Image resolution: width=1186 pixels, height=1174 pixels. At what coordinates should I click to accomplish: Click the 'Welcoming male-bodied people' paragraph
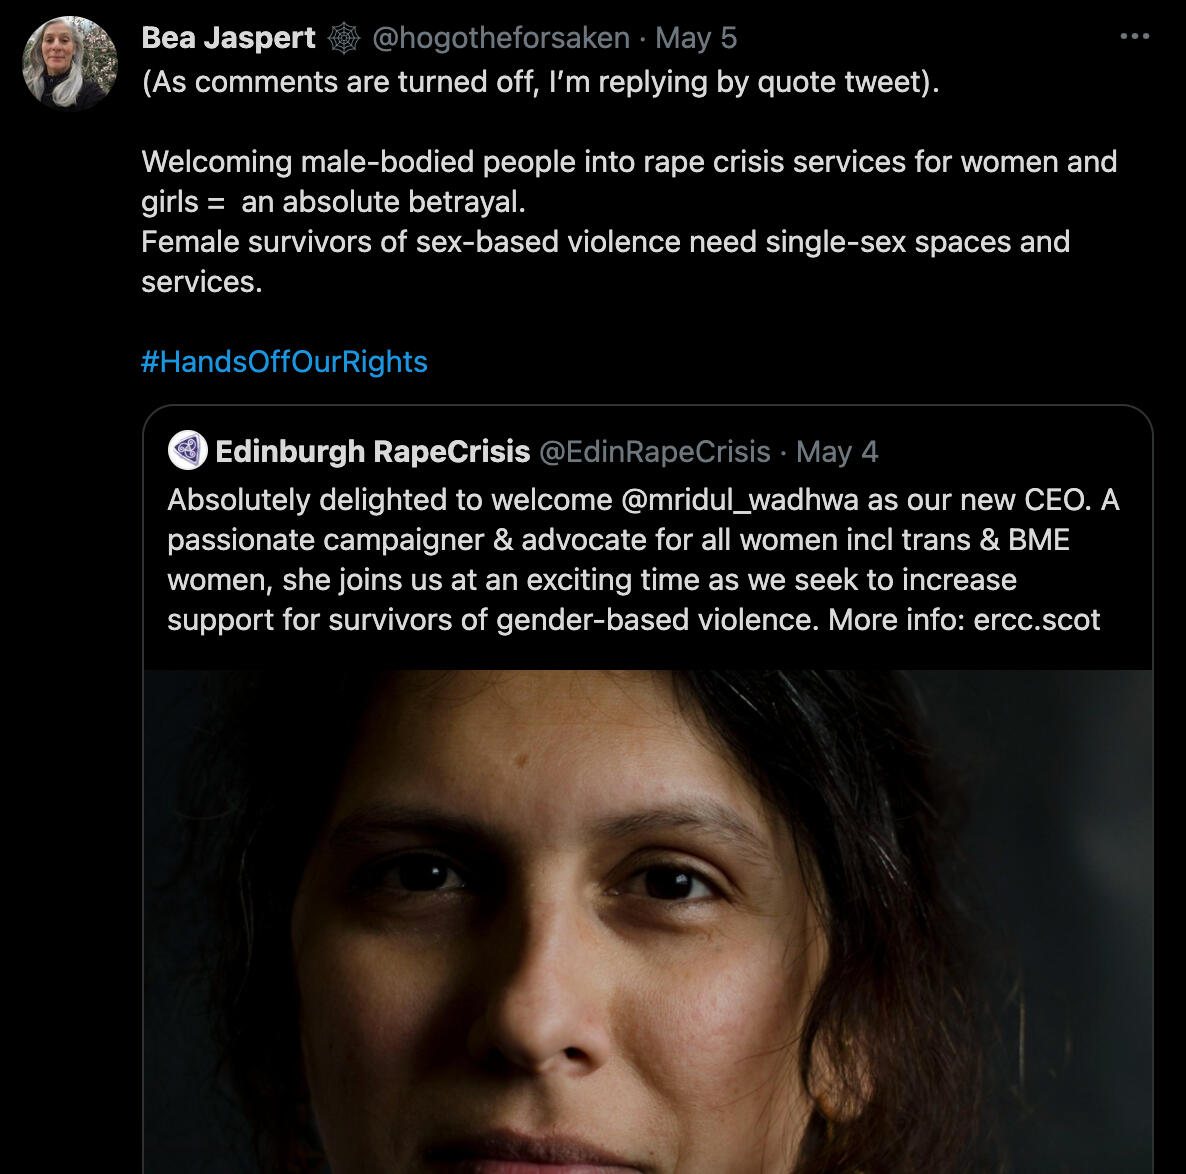(628, 162)
